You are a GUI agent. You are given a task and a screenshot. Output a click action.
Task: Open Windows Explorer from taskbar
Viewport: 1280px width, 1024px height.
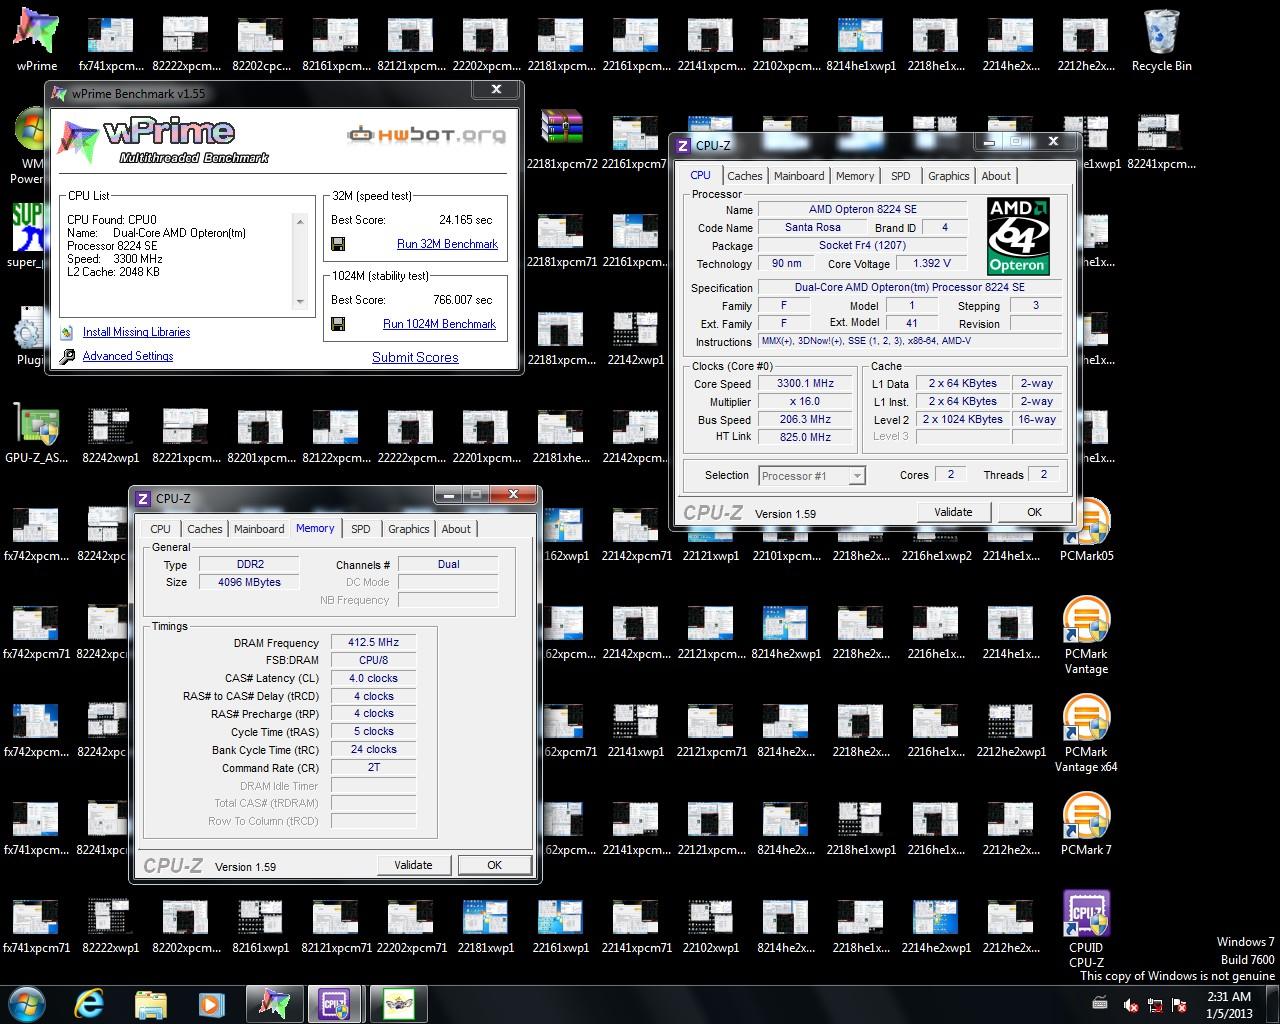(150, 1003)
